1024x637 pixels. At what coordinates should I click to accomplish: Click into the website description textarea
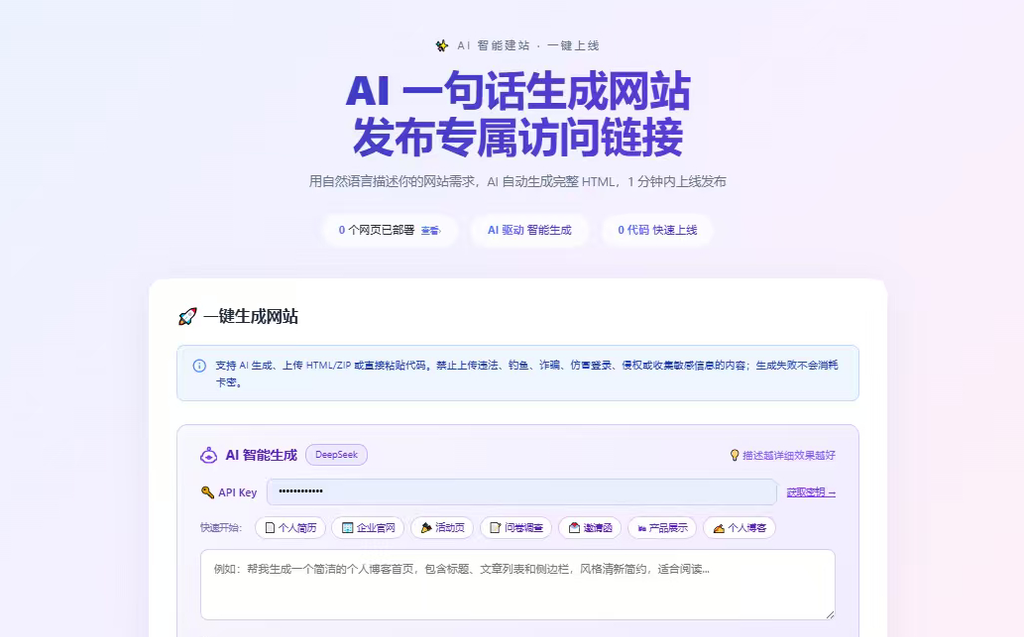(517, 585)
